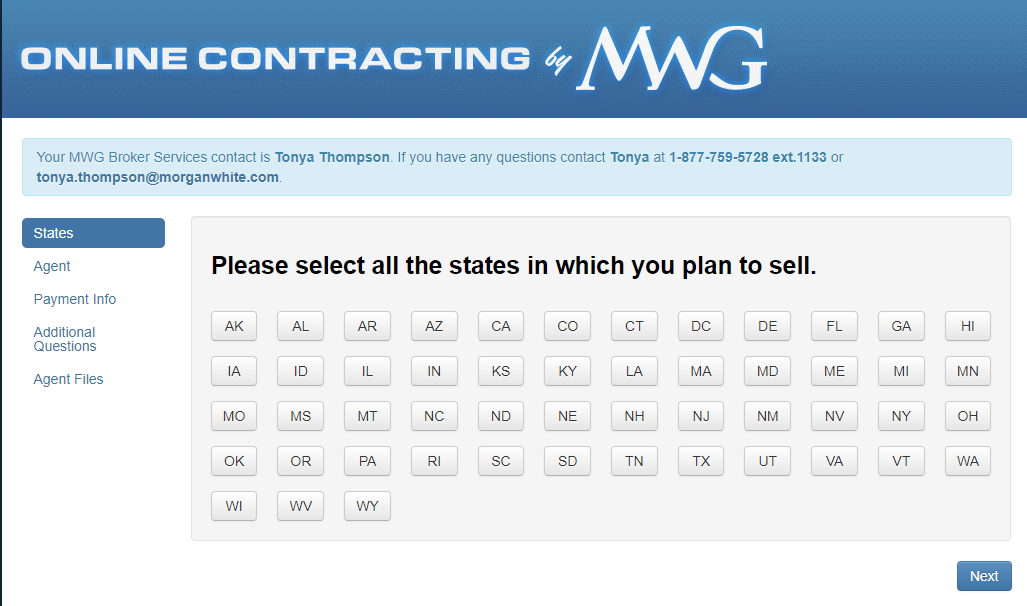Select the WA state button

click(x=967, y=461)
